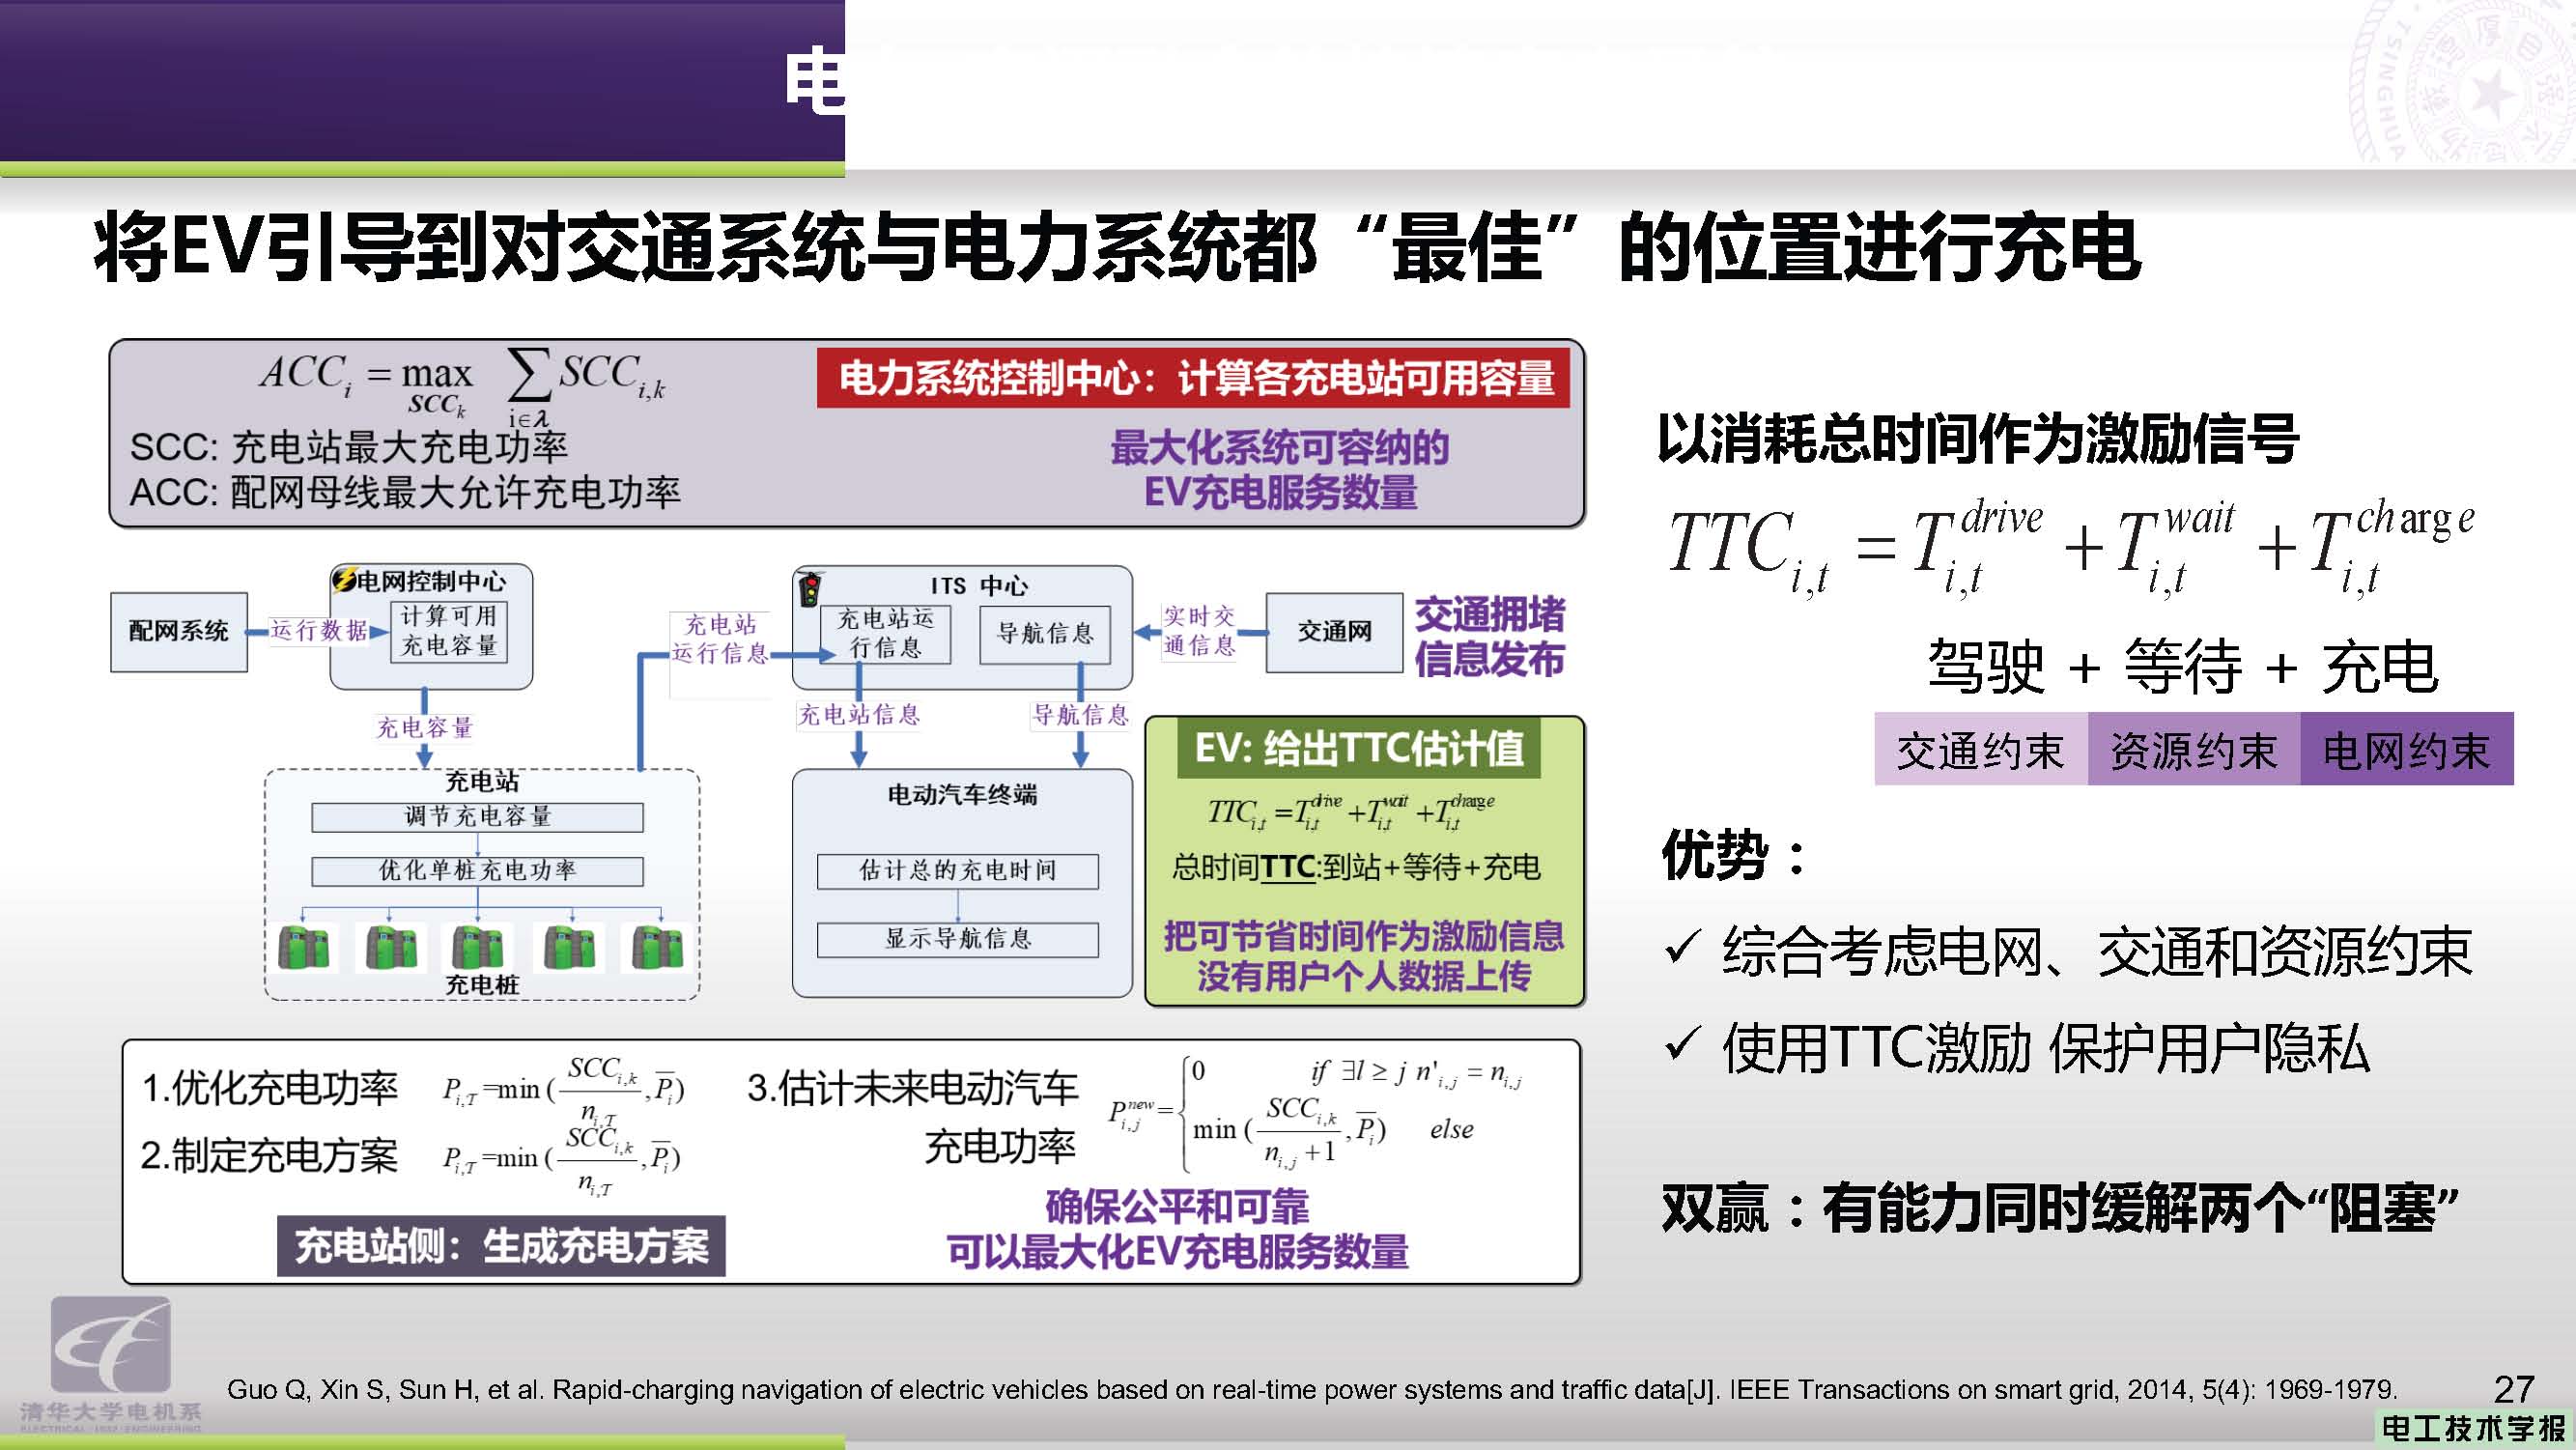Click the text 优势：
This screenshot has width=2576, height=1450.
click(x=1735, y=854)
